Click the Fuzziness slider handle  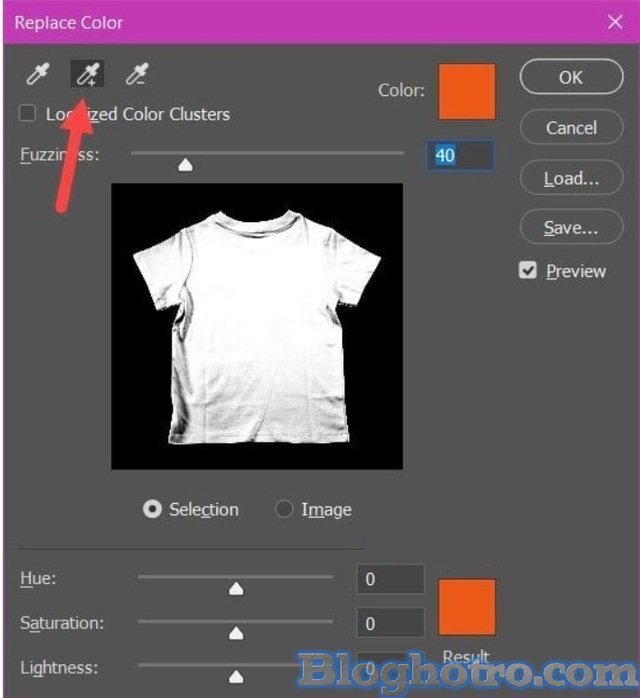tap(185, 165)
